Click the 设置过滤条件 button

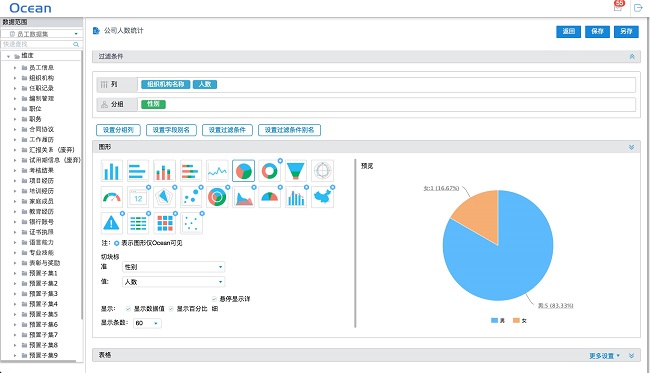click(x=227, y=130)
